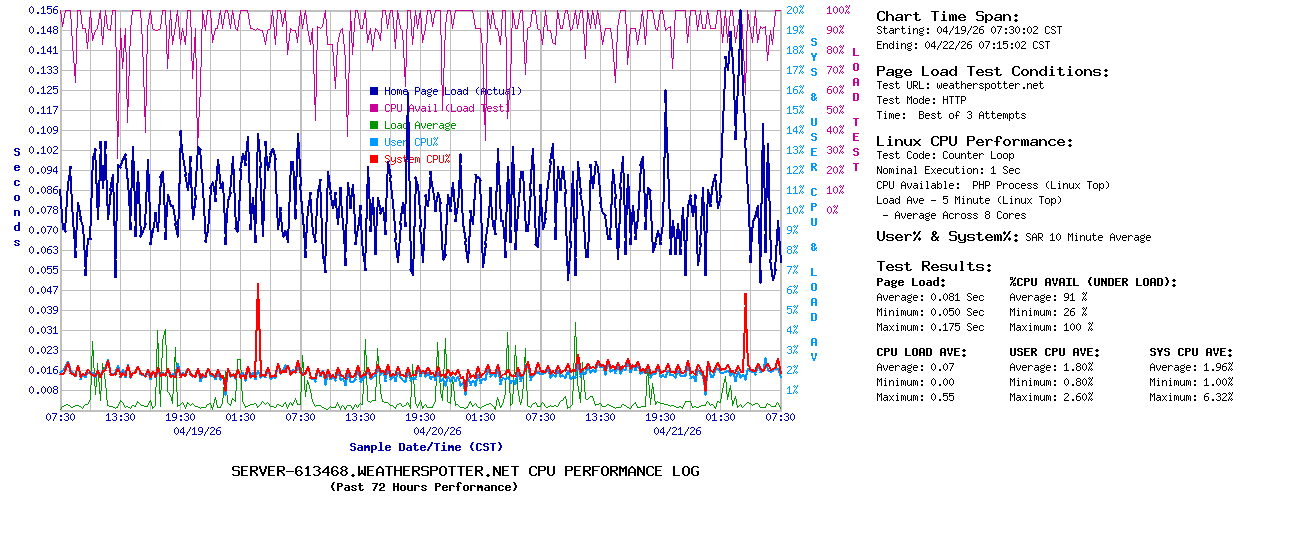Click the "Past 72 Hours Performance" subtitle
Screen dimensions: 1300x550
click(x=424, y=487)
